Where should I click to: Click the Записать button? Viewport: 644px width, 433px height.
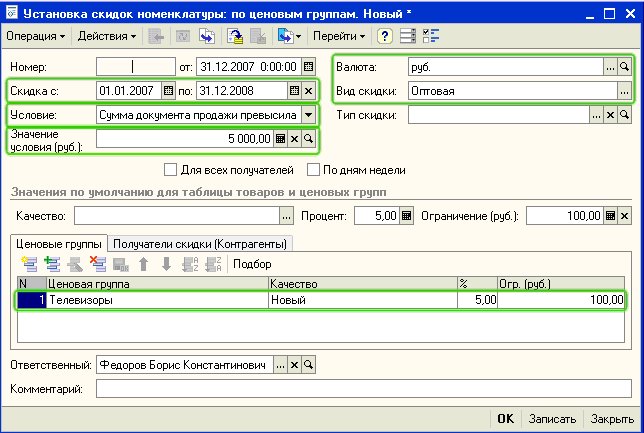[x=552, y=419]
